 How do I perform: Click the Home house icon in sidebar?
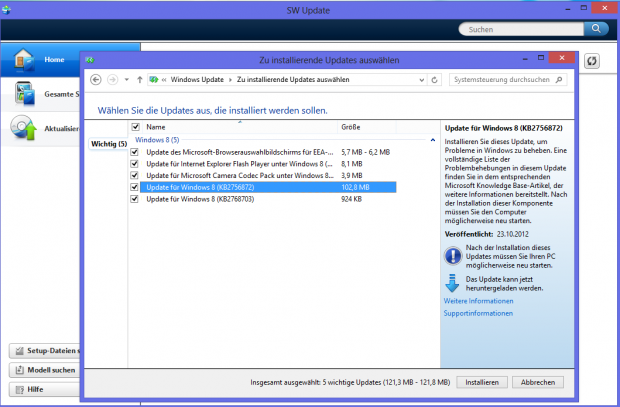23,60
